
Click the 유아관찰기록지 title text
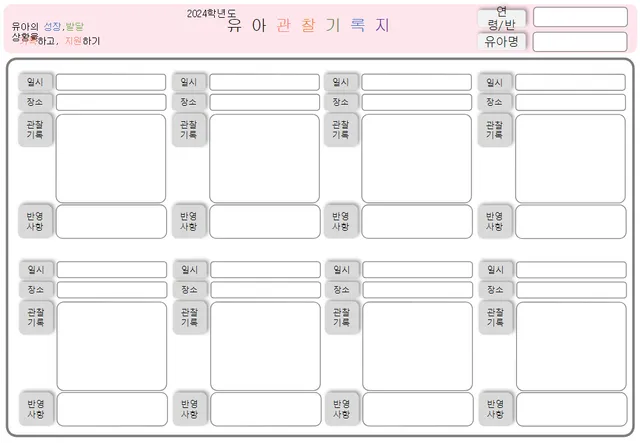(x=309, y=25)
